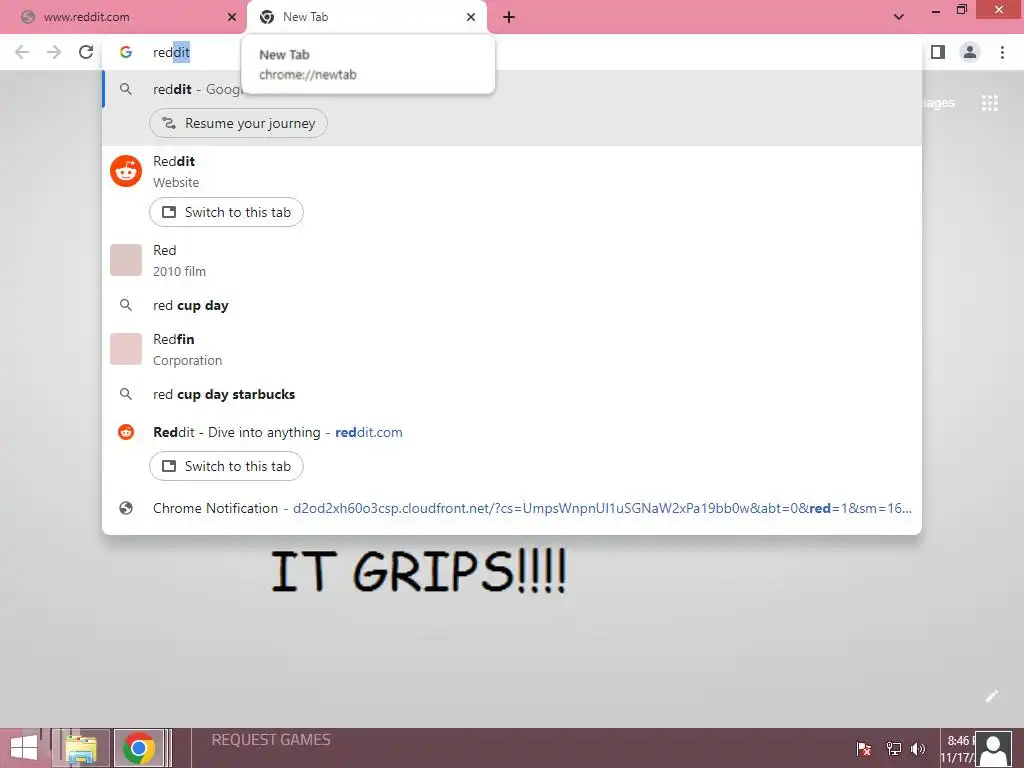Click the Chrome taskbar icon
1024x768 pixels.
point(138,748)
